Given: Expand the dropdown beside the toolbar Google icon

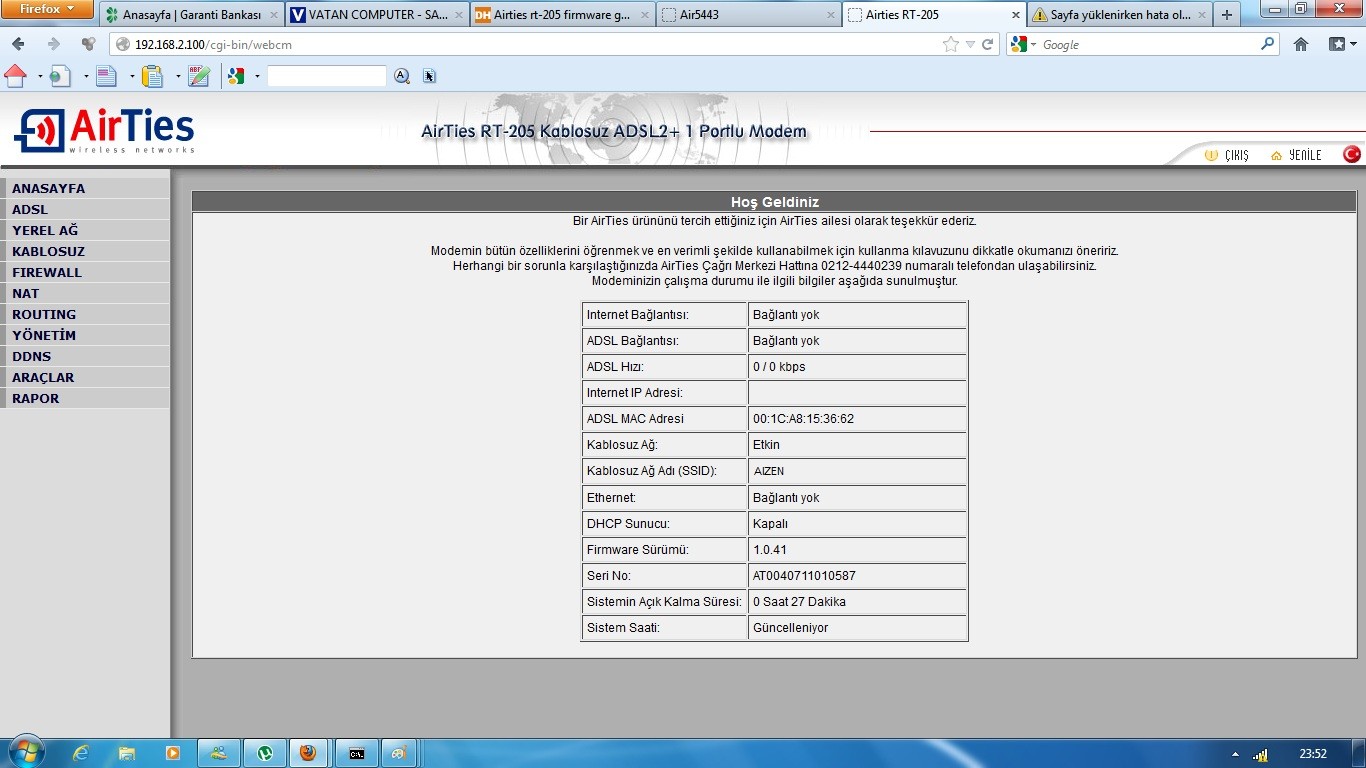Looking at the screenshot, I should (257, 75).
